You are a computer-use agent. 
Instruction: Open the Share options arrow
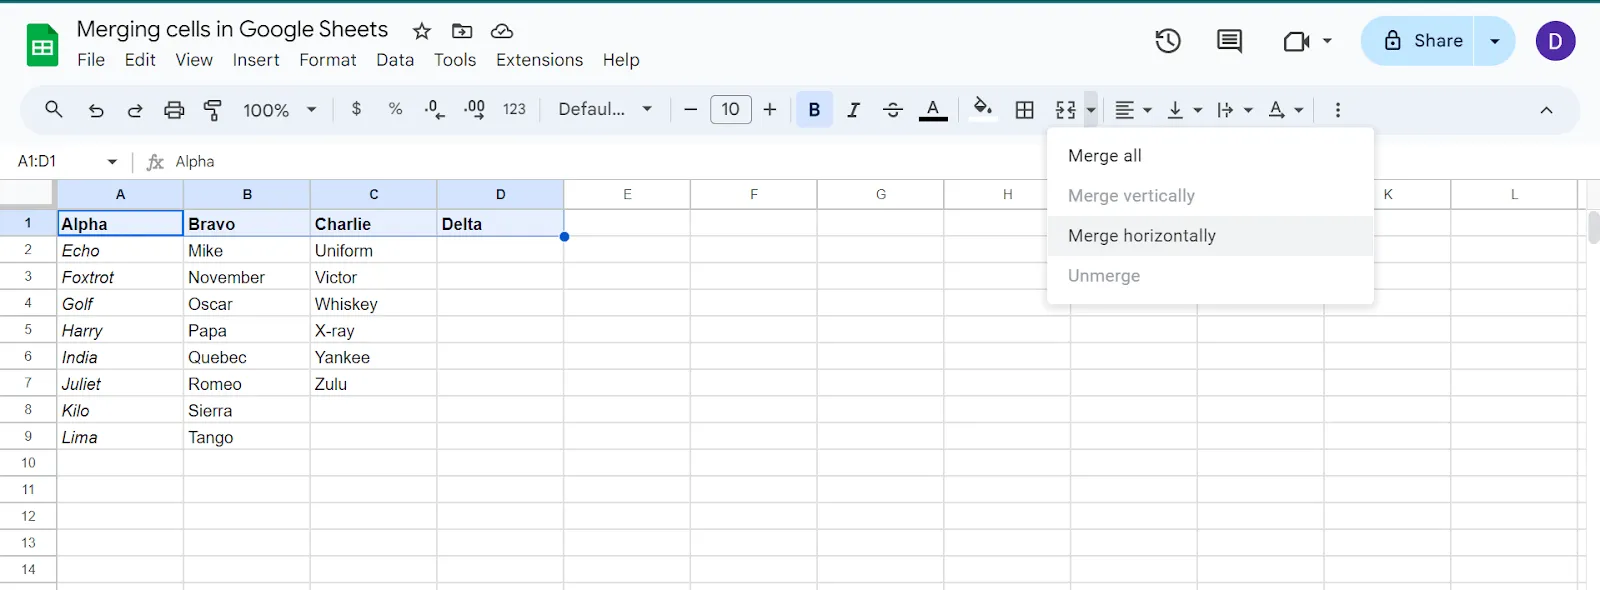tap(1495, 41)
